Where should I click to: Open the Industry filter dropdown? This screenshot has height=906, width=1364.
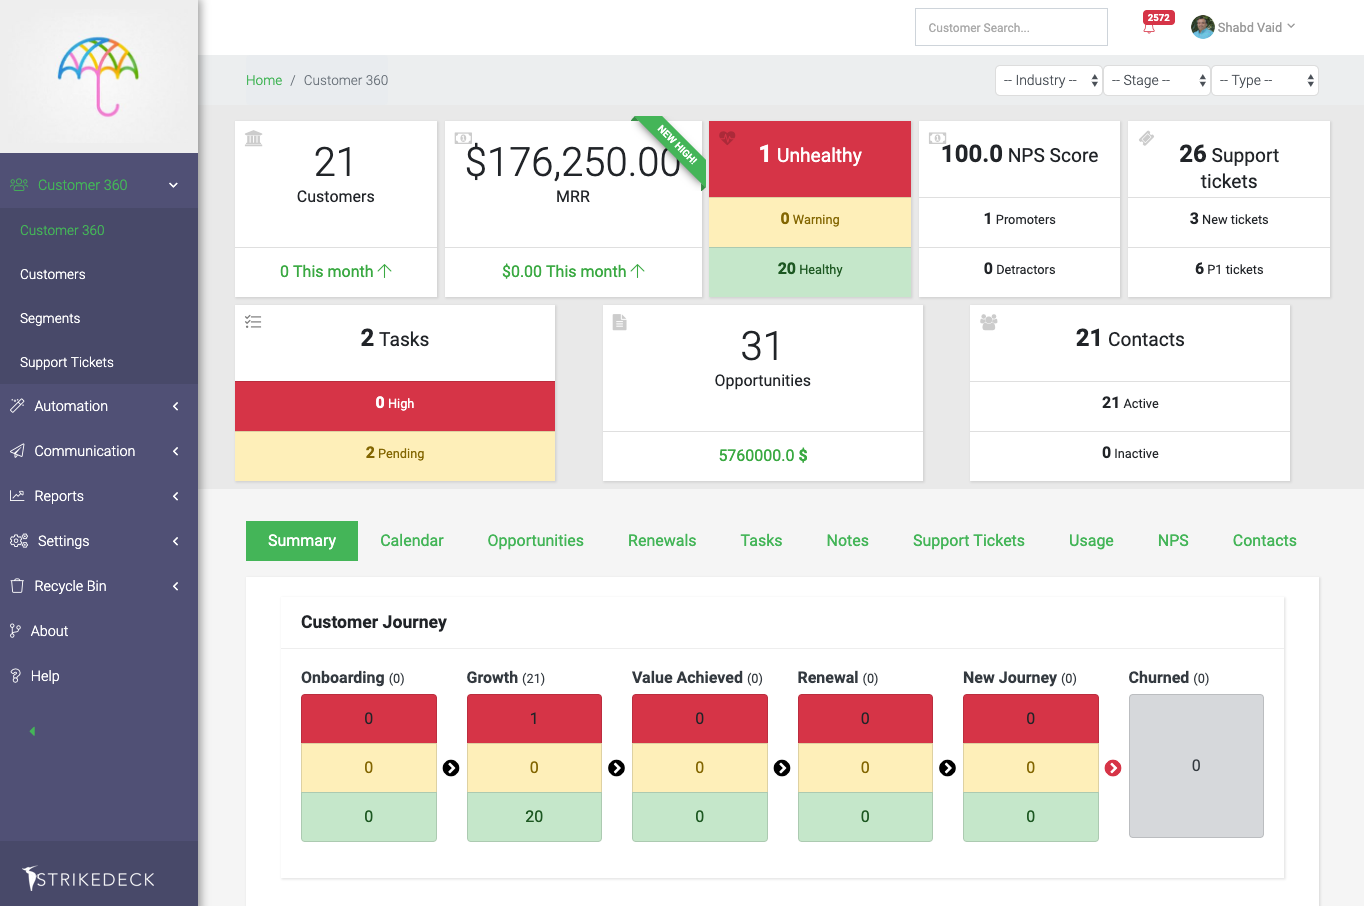1048,80
